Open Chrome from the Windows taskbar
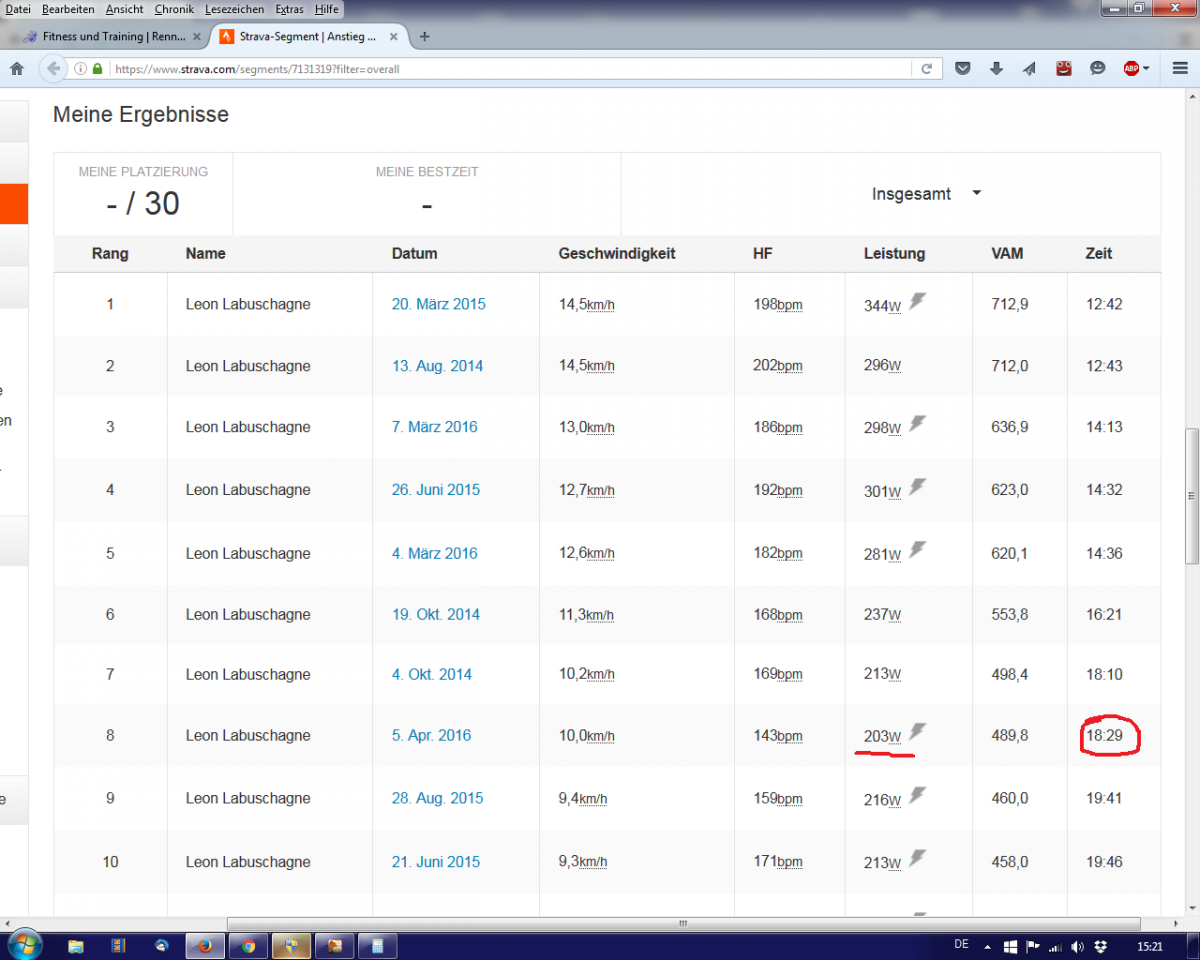 coord(248,945)
